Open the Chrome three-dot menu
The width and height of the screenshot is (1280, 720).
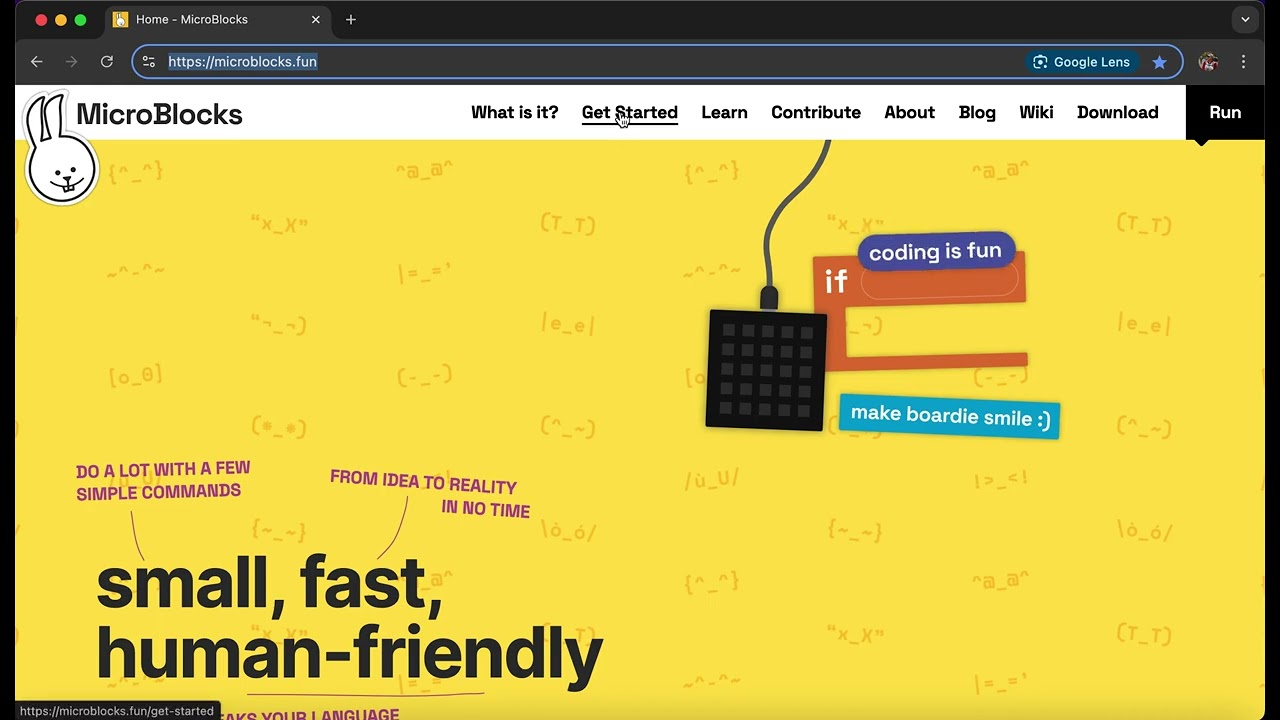pyautogui.click(x=1244, y=62)
